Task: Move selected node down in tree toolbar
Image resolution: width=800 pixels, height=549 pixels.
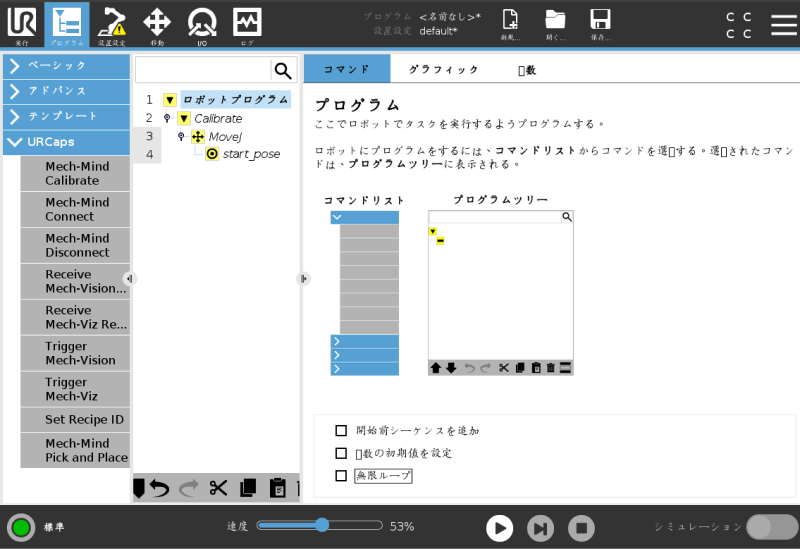Action: click(139, 488)
